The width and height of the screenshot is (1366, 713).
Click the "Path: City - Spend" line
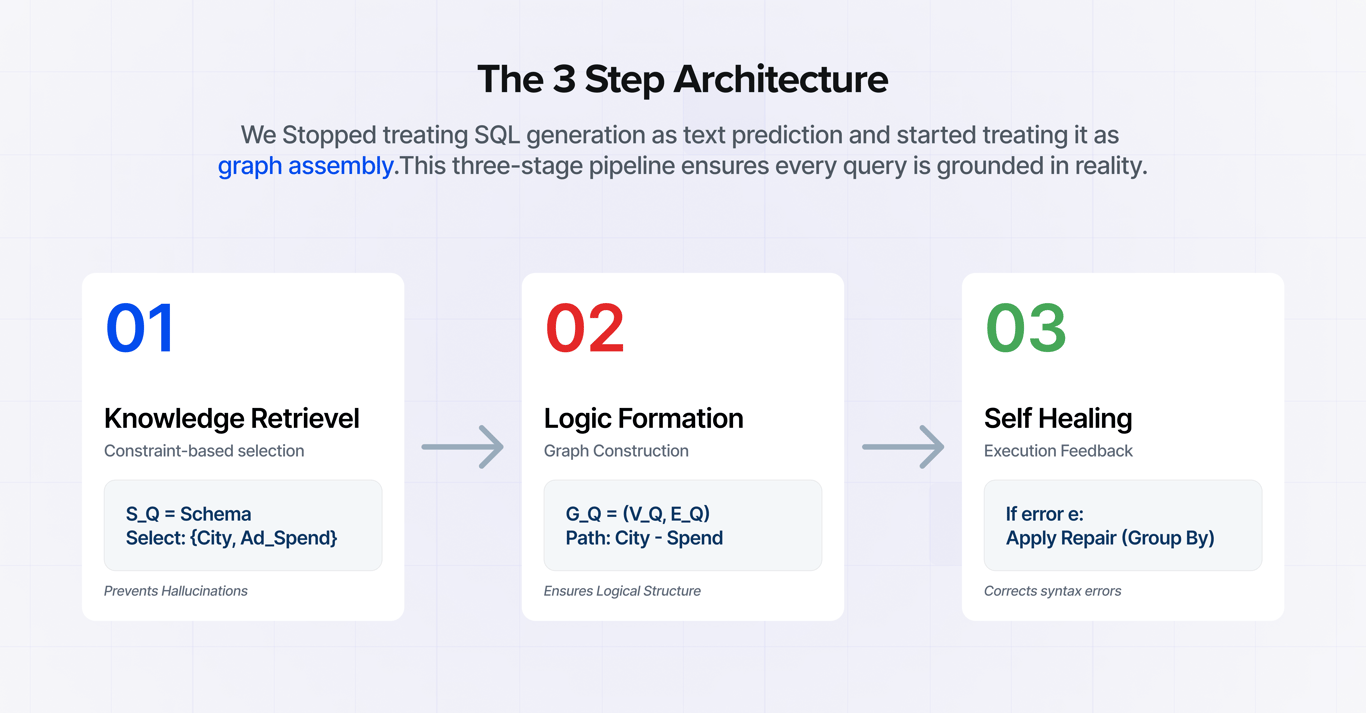point(644,538)
